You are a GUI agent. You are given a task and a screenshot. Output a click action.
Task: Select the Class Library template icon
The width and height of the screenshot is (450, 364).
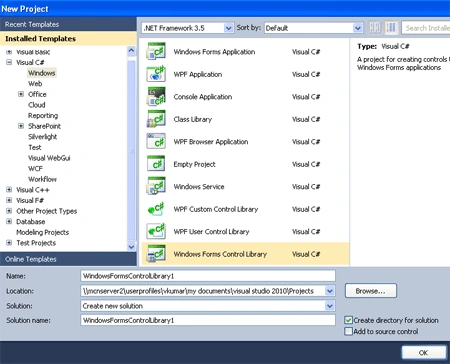[156, 119]
